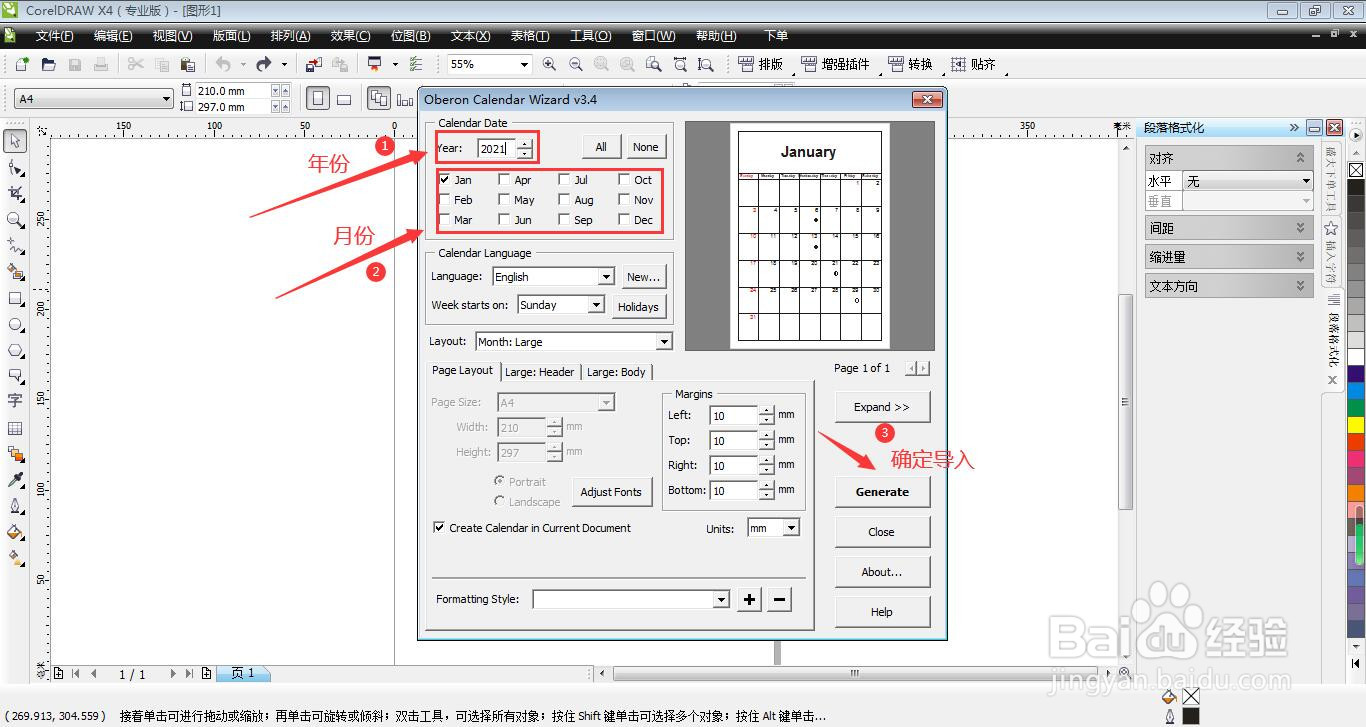Select the Rectangle tool
The height and width of the screenshot is (727, 1366).
tap(14, 300)
